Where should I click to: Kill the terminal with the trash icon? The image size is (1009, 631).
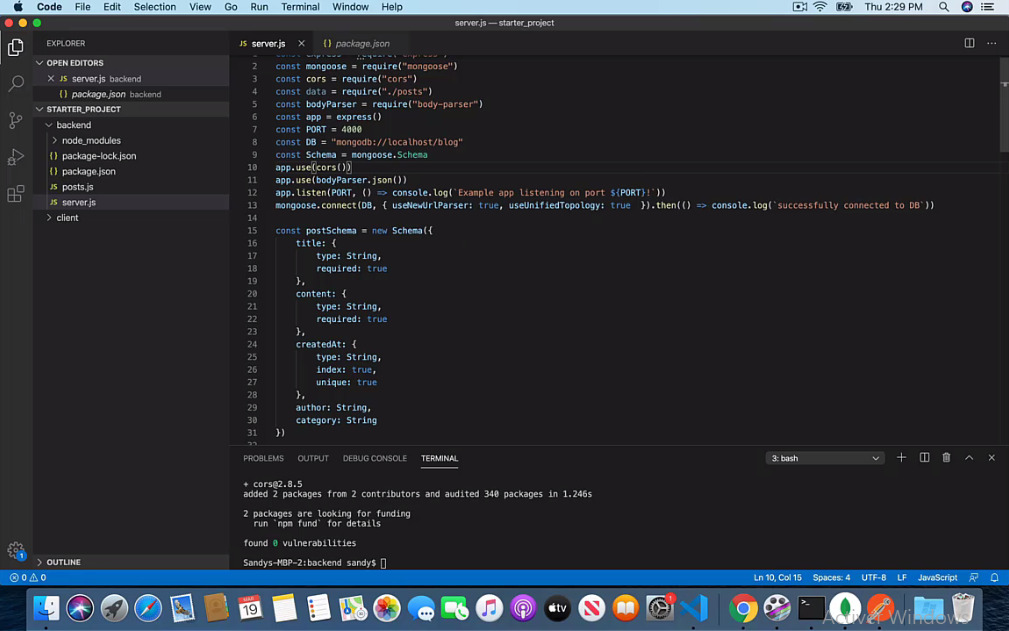[x=946, y=457]
